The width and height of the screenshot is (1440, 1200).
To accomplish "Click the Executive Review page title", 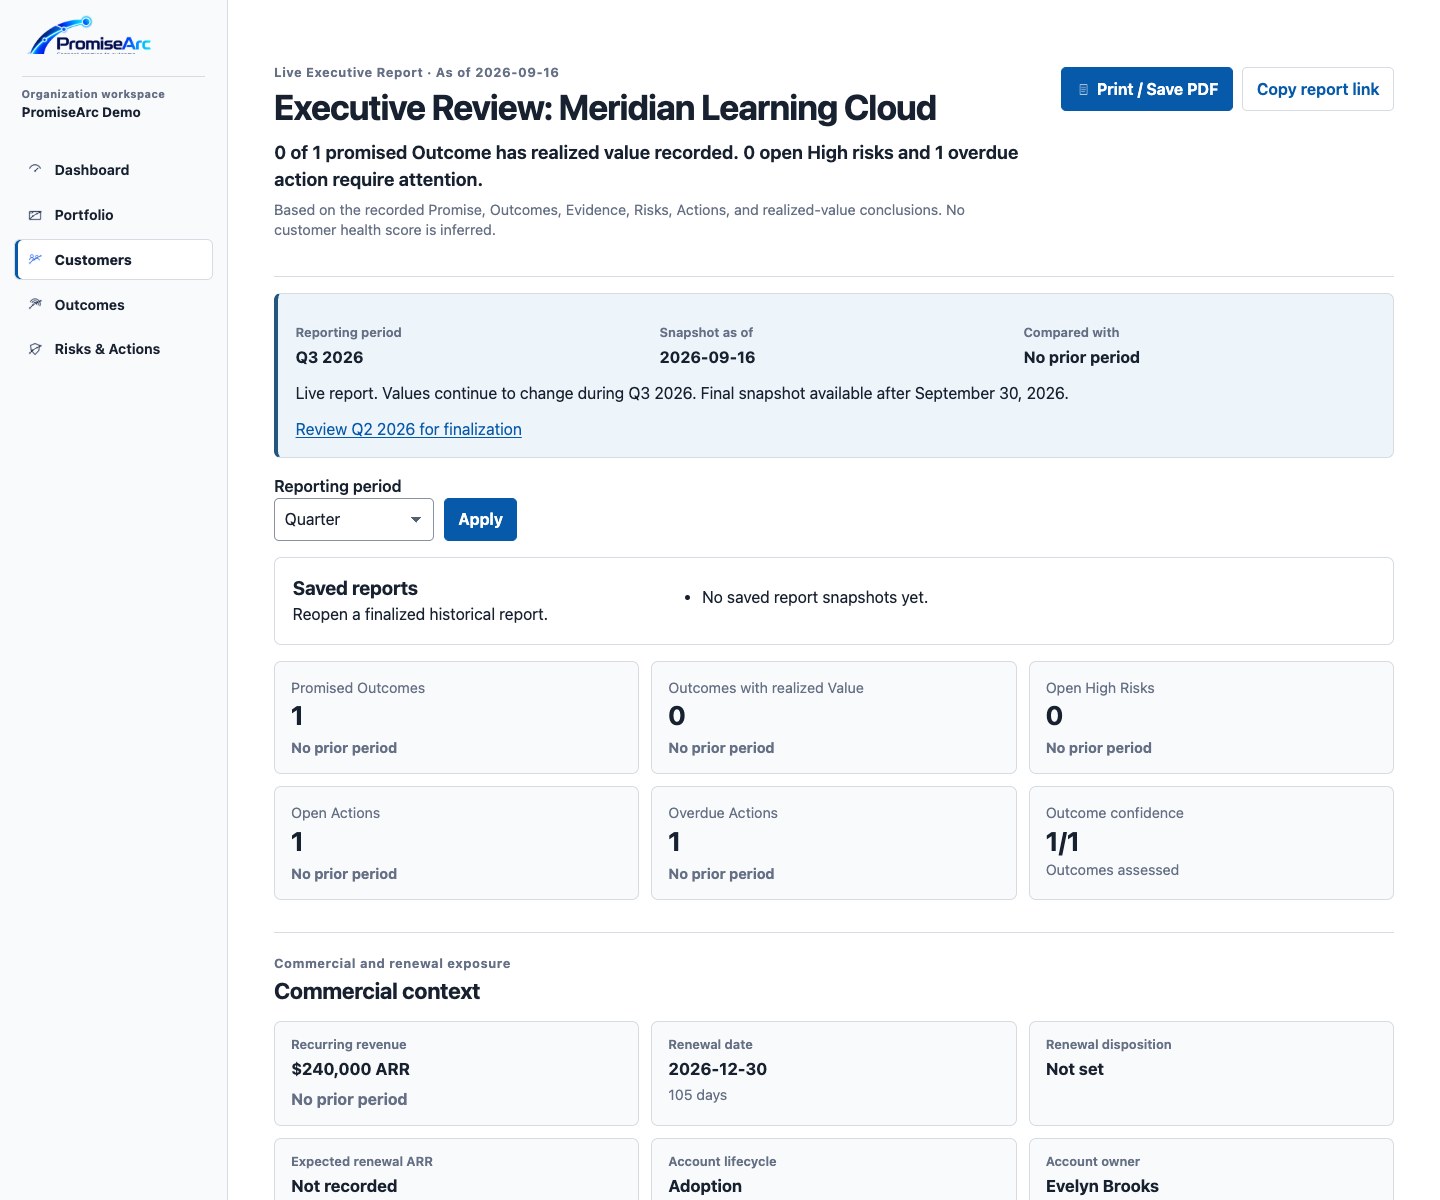I will point(605,108).
